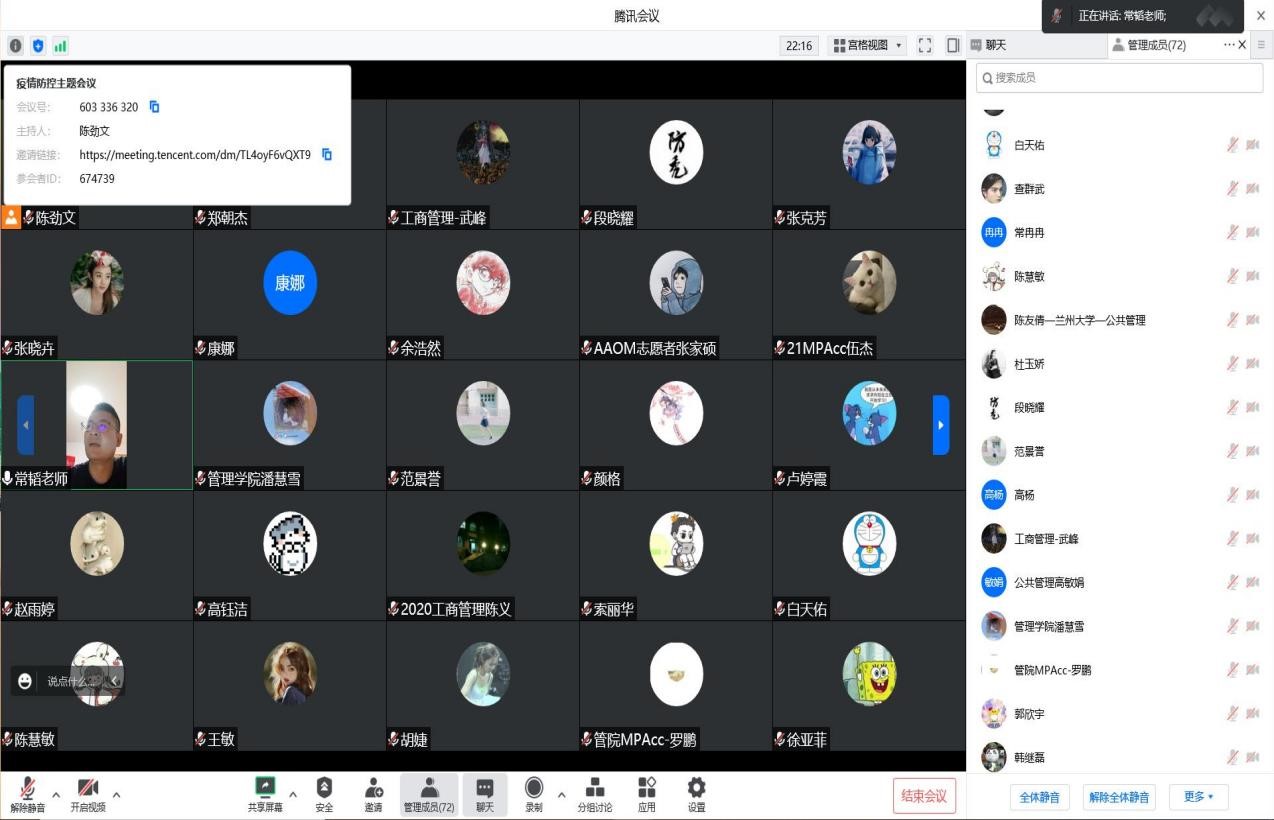Viewport: 1274px width, 820px height.
Task: Open Breakout Rooms (分组讨论) icon
Action: [x=594, y=790]
